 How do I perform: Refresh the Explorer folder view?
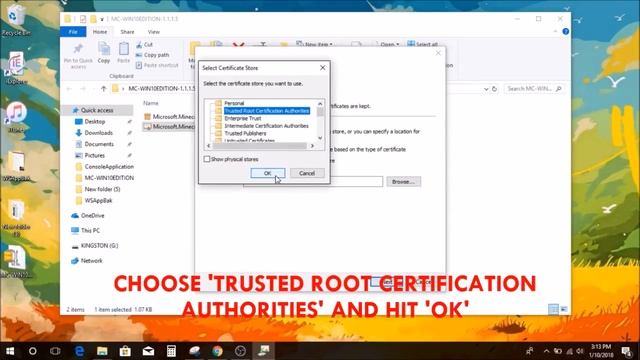pos(494,89)
